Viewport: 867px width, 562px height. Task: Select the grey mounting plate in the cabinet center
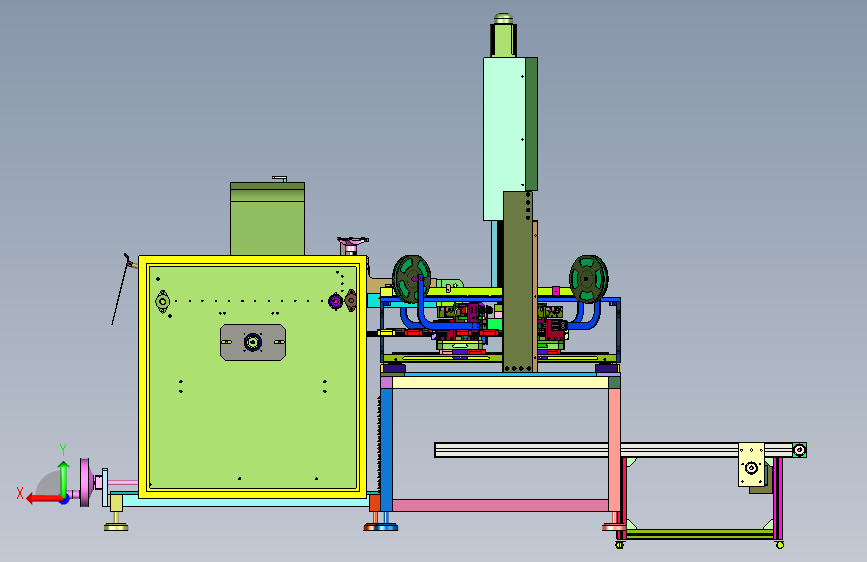253,342
